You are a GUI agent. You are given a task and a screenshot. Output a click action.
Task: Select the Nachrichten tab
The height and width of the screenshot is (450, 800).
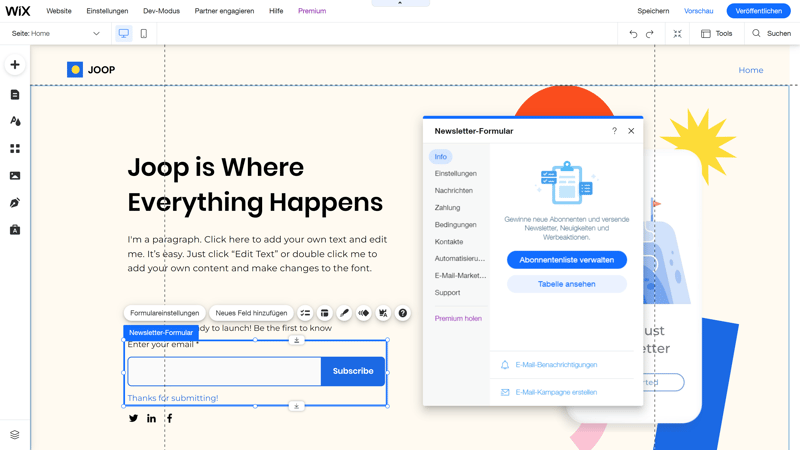click(x=454, y=190)
